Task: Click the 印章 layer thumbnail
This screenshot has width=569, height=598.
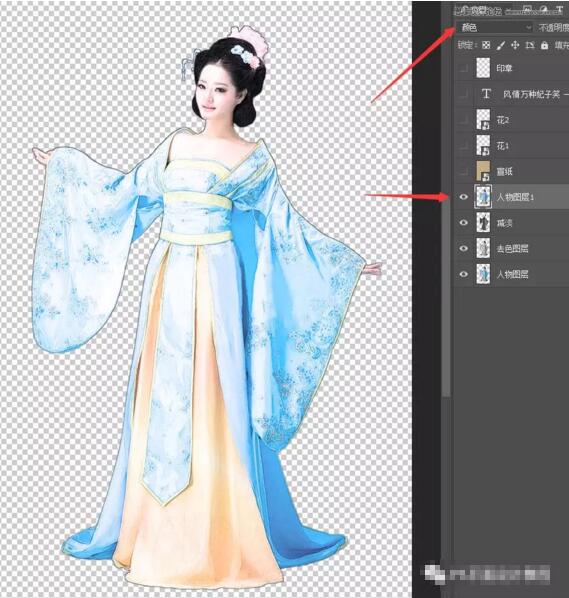Action: [483, 68]
